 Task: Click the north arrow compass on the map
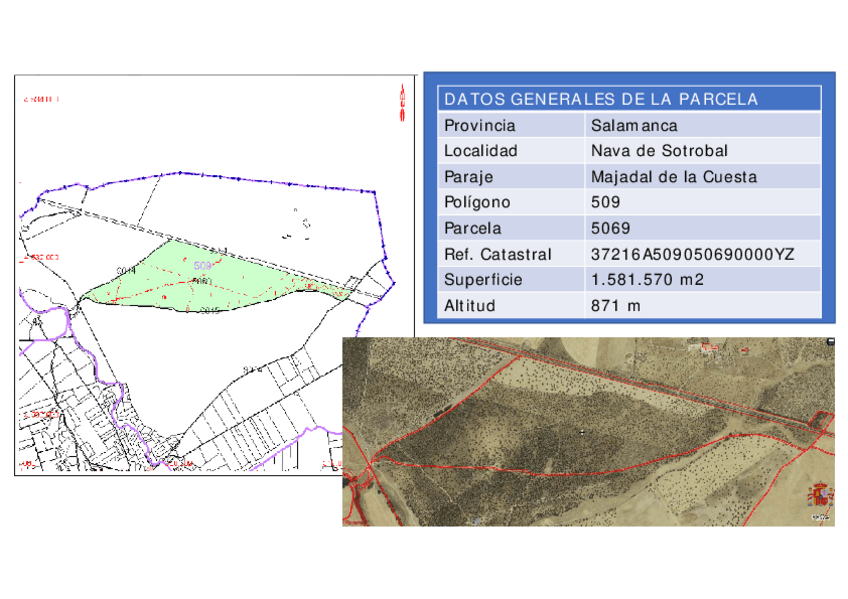[402, 103]
